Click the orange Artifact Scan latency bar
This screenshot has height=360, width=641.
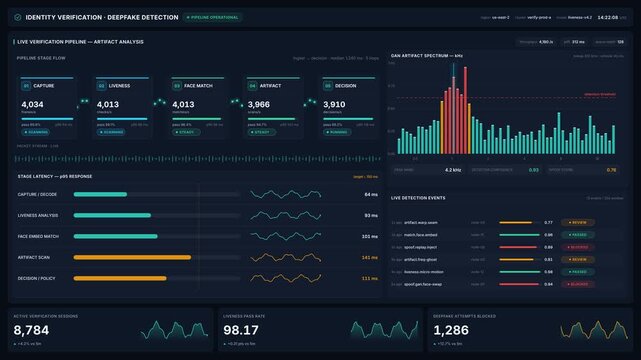tap(132, 257)
